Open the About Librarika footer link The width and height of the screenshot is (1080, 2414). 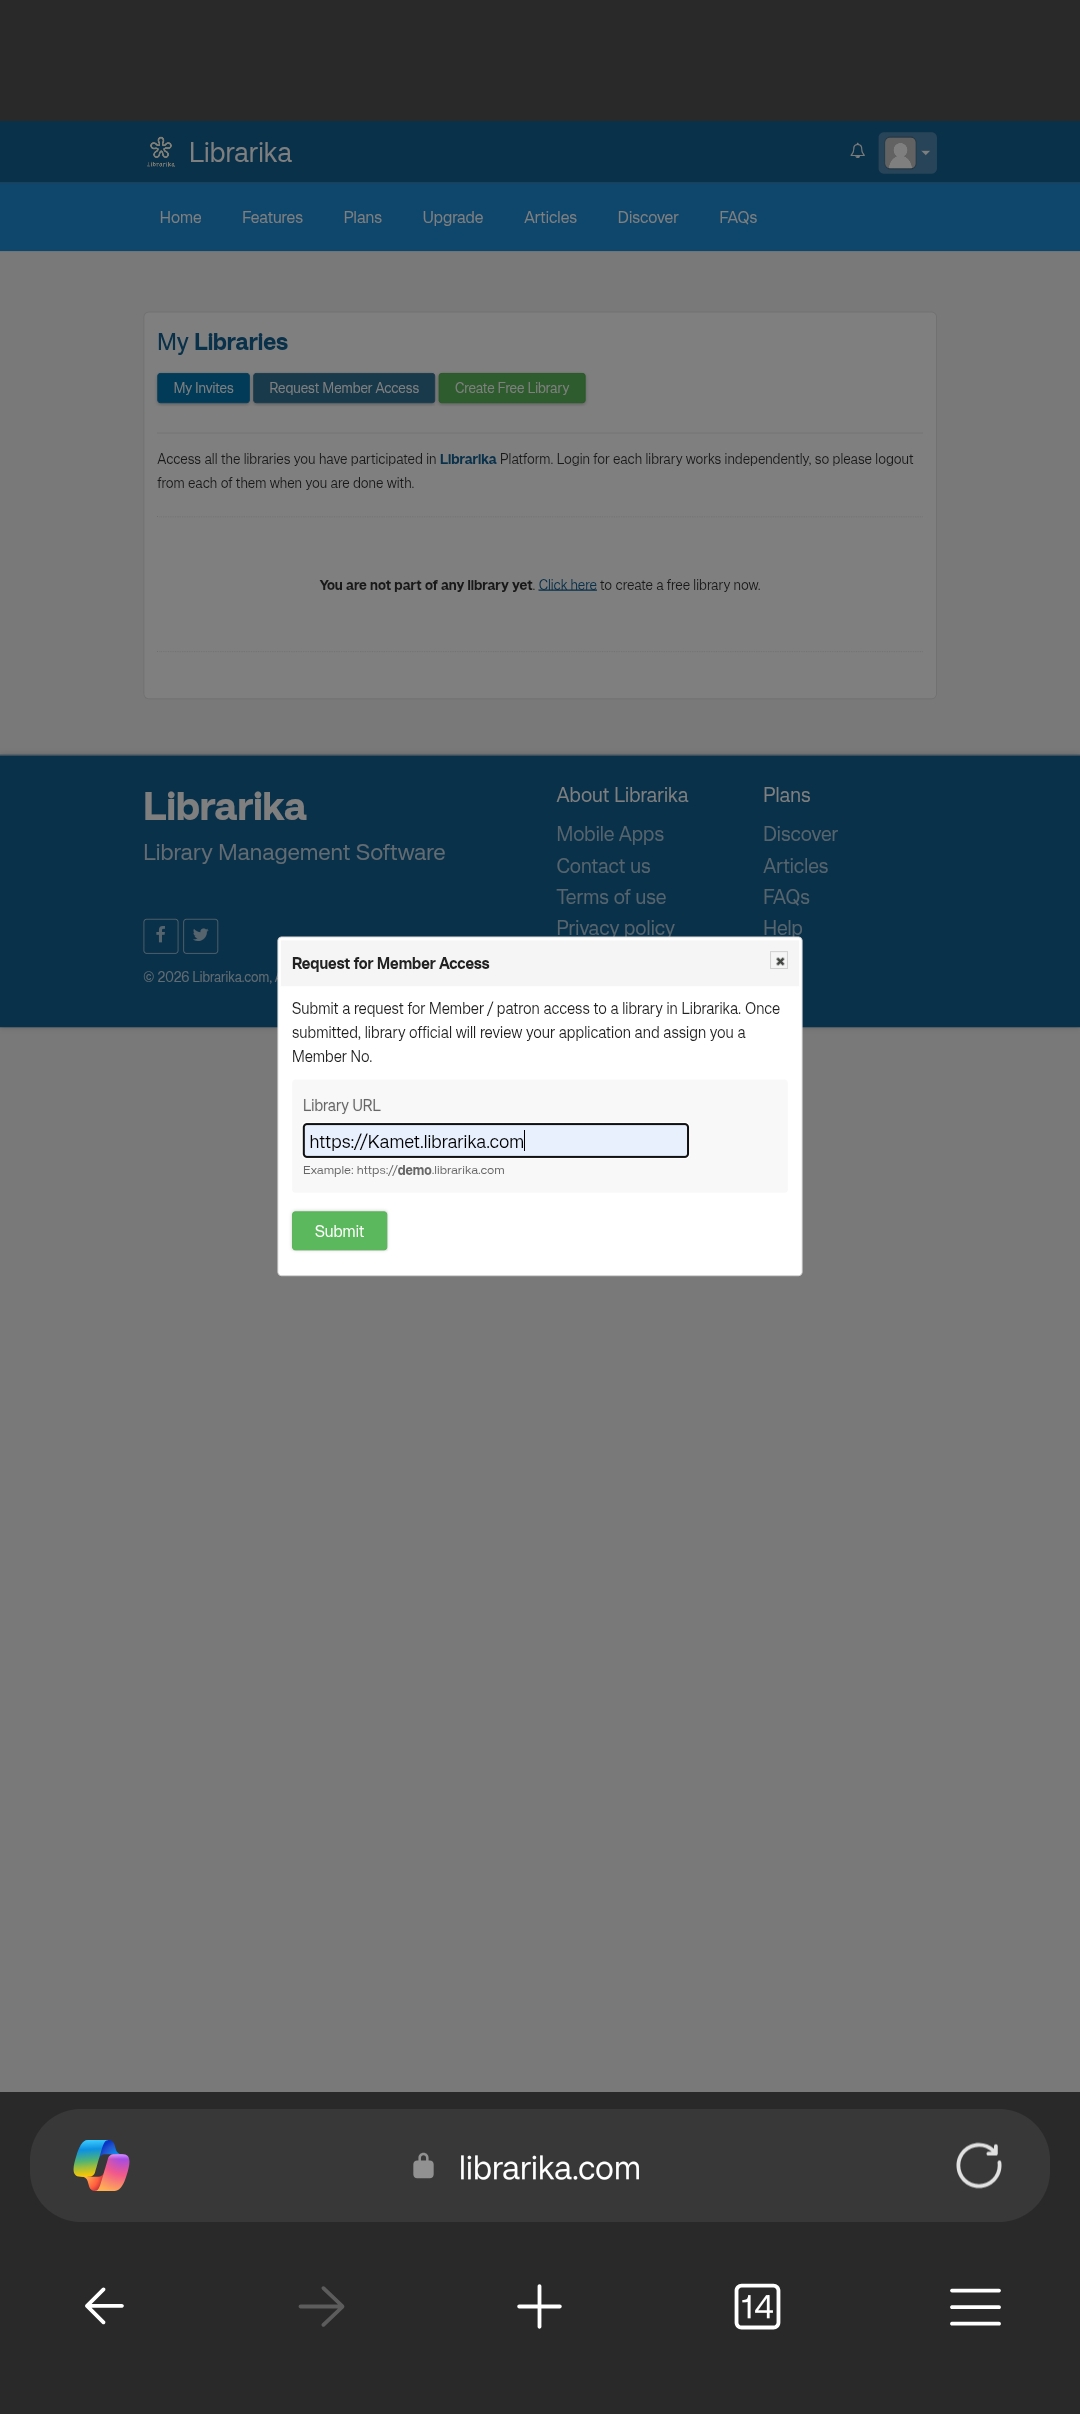click(622, 795)
